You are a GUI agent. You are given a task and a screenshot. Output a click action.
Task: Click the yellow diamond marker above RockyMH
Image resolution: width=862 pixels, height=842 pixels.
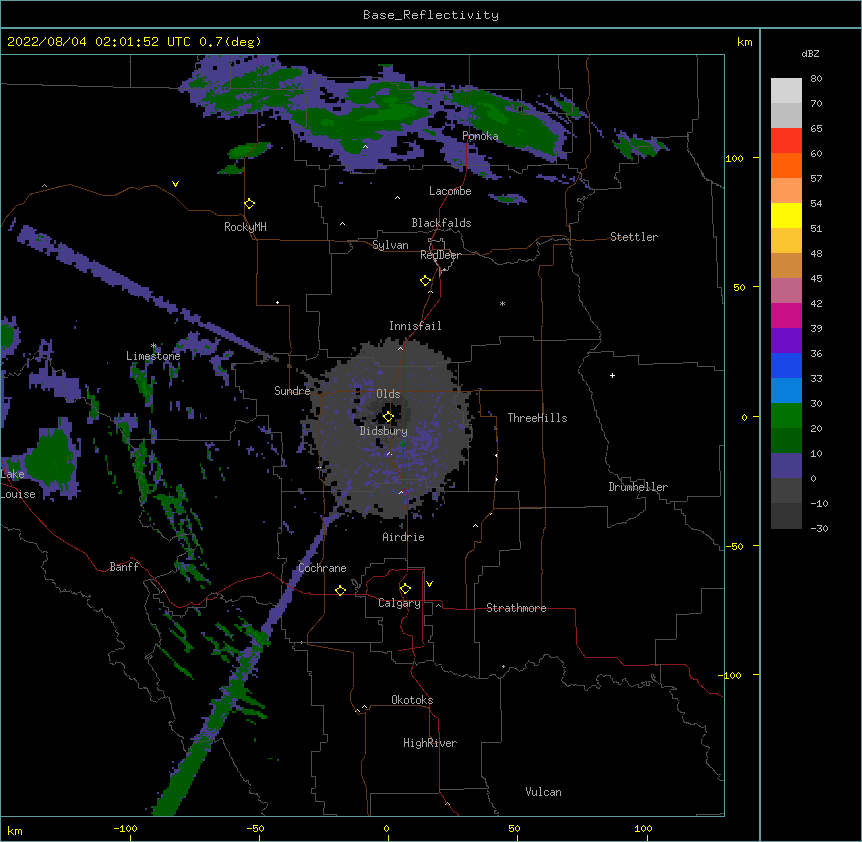(x=249, y=204)
